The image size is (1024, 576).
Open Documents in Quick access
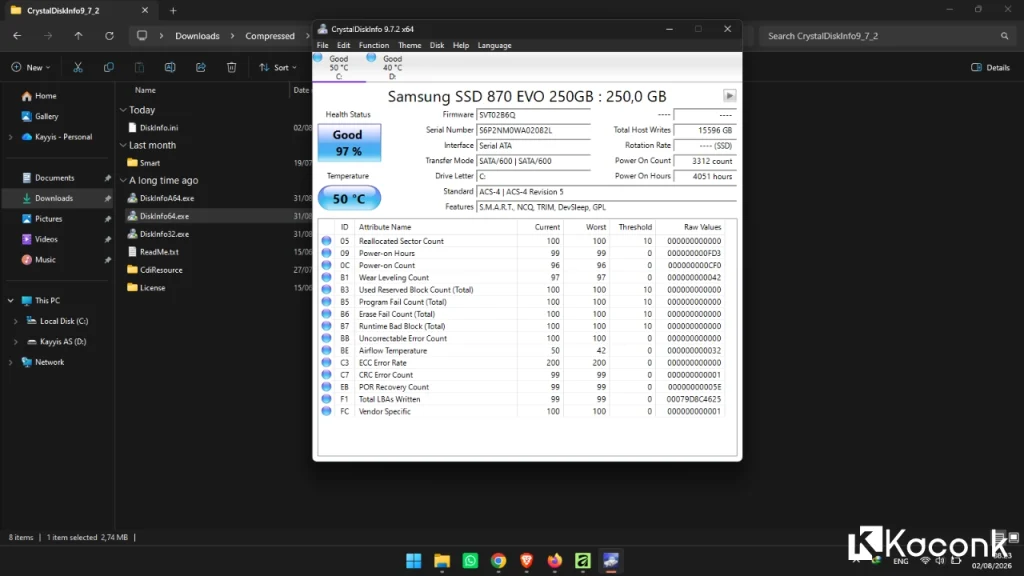[55, 178]
